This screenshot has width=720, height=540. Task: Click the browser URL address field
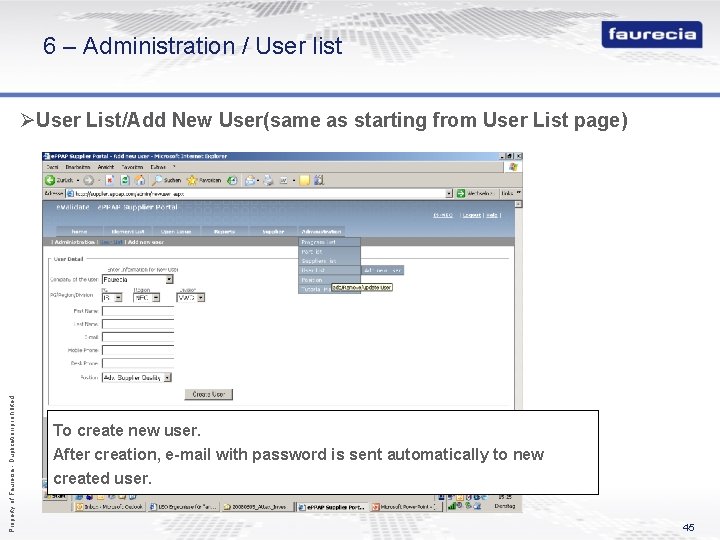259,194
